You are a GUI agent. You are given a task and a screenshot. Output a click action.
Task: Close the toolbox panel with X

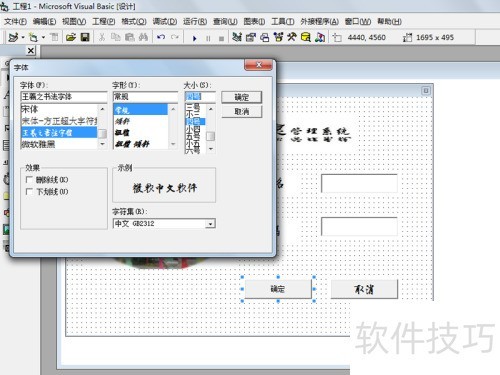(31, 51)
